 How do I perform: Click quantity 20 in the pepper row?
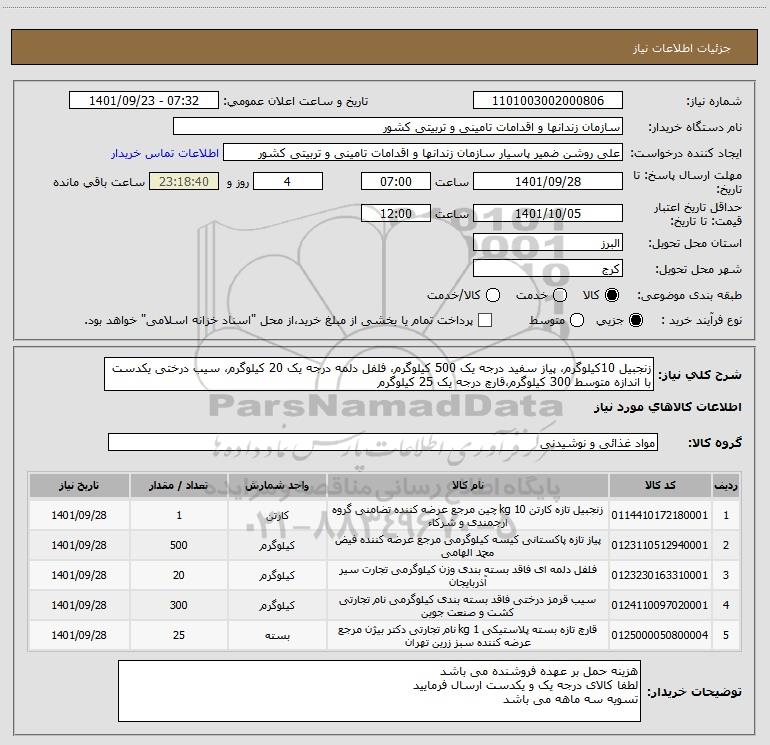tap(179, 575)
